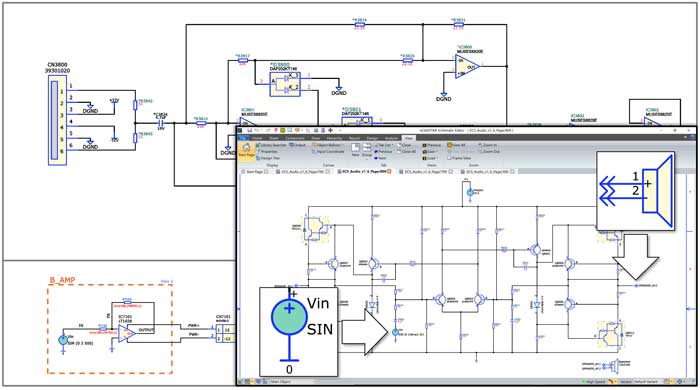This screenshot has width=700, height=390.
Task: Click the B_AMP block label
Action: tap(62, 280)
